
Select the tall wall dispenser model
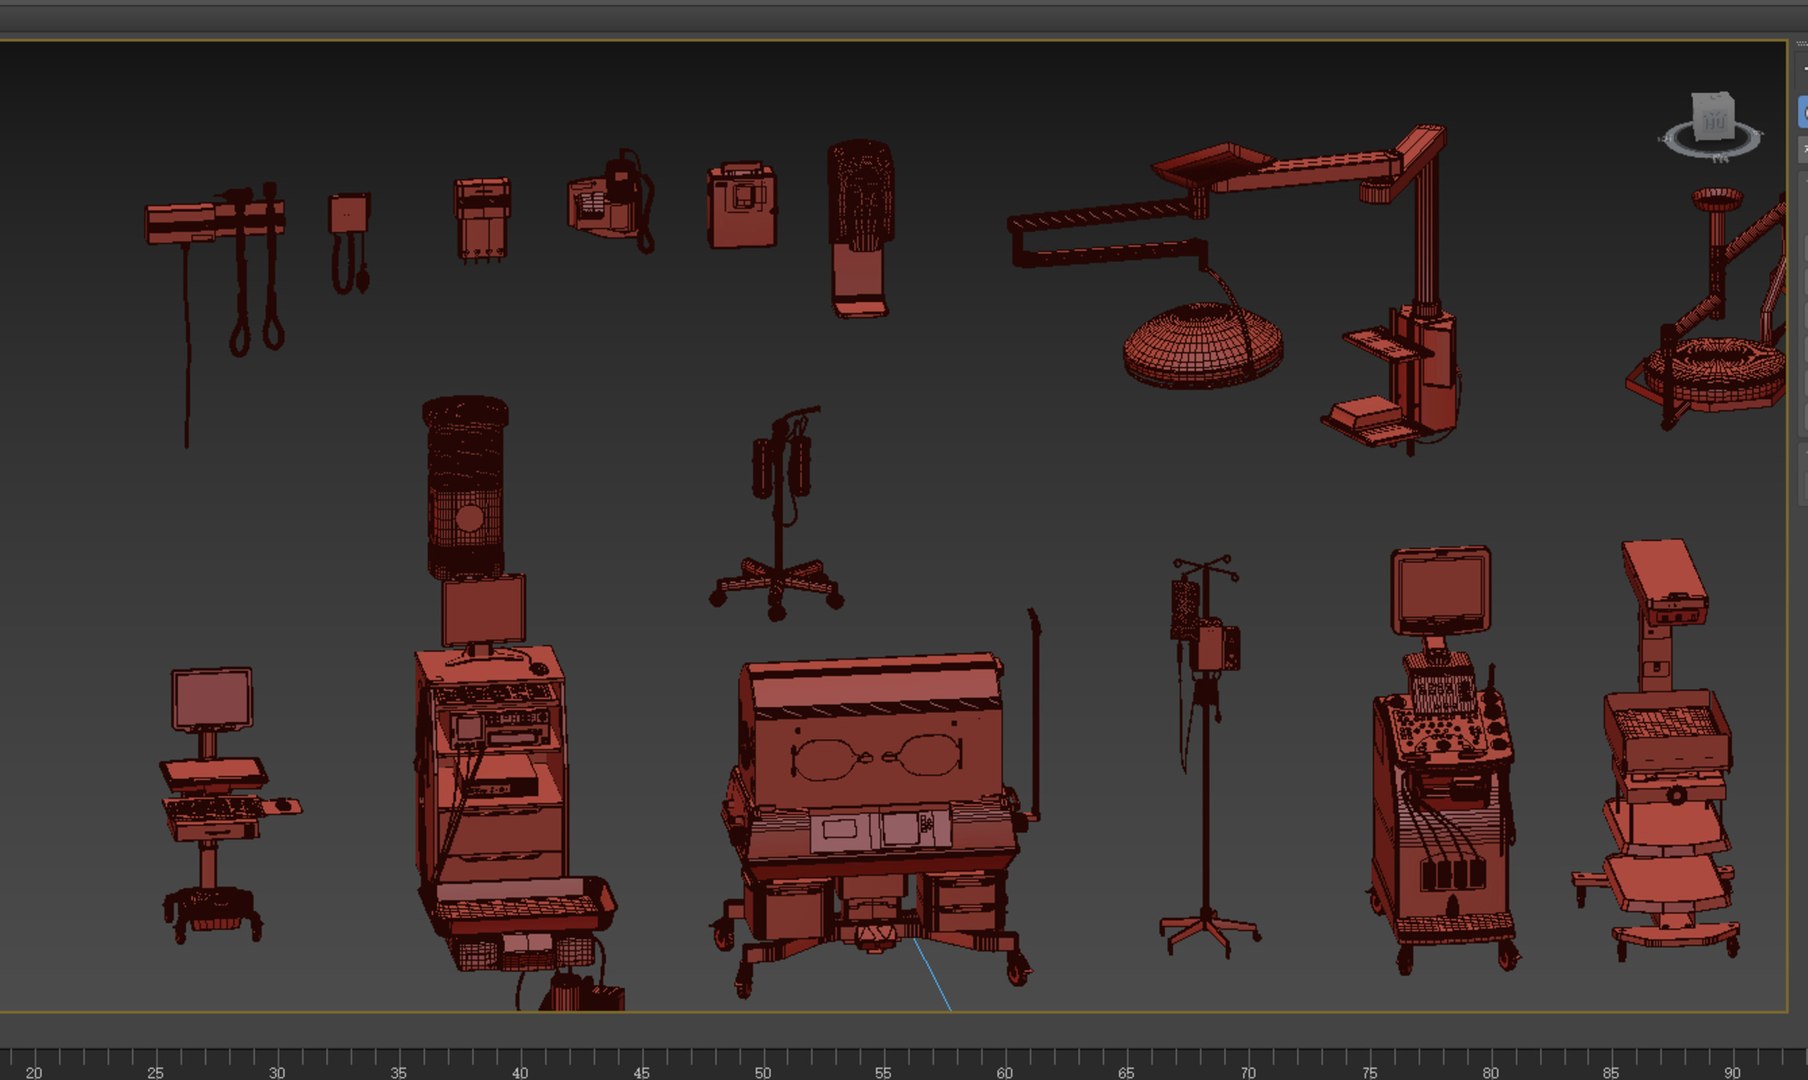coord(861,228)
